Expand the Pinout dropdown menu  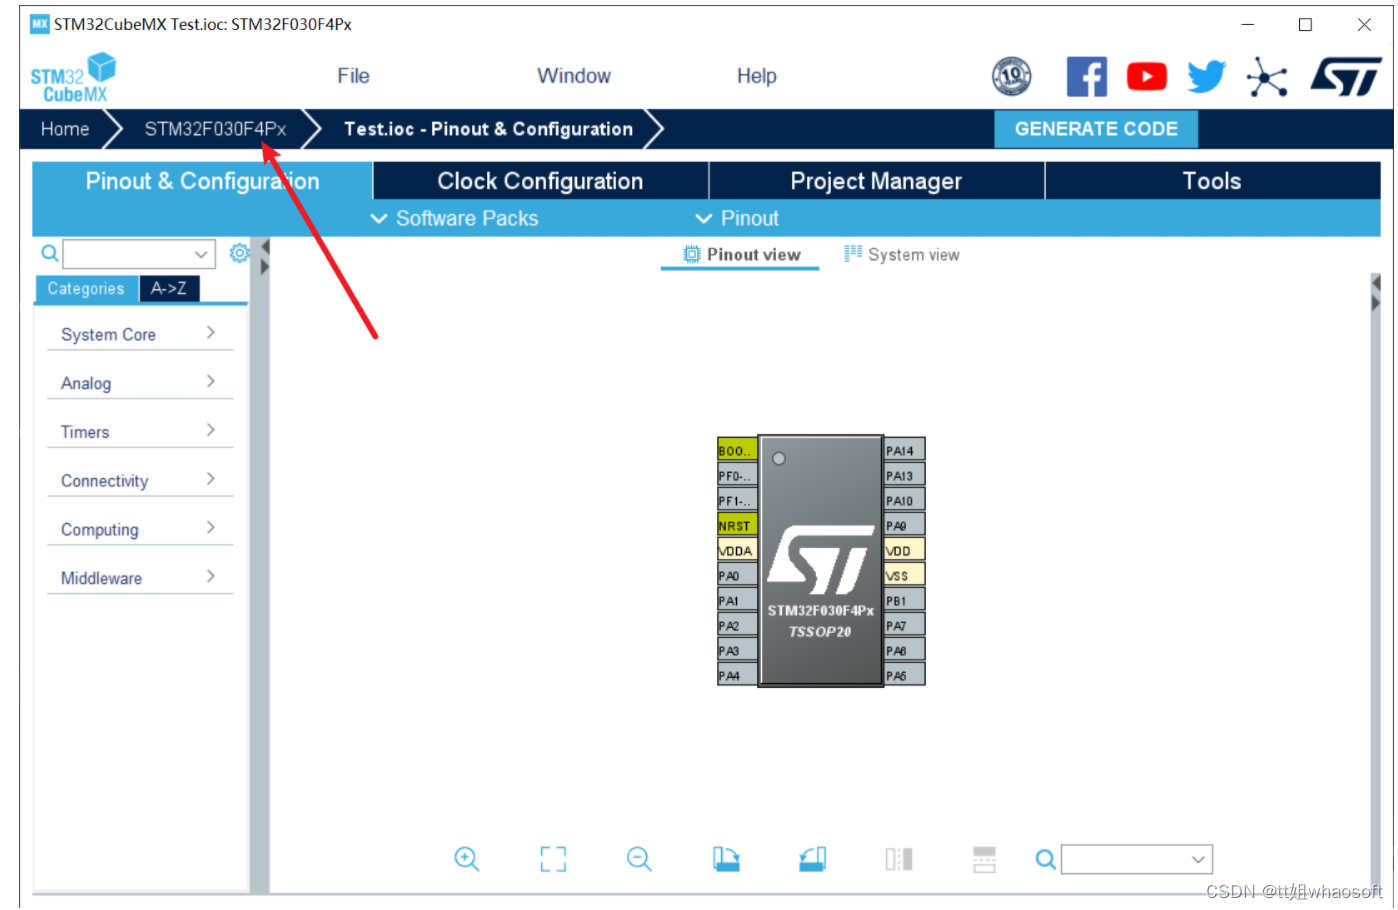737,218
